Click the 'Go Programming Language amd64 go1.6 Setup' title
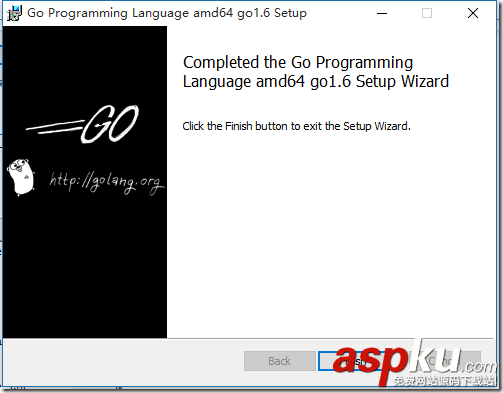Screen dimensions: 503x393 (x=167, y=13)
